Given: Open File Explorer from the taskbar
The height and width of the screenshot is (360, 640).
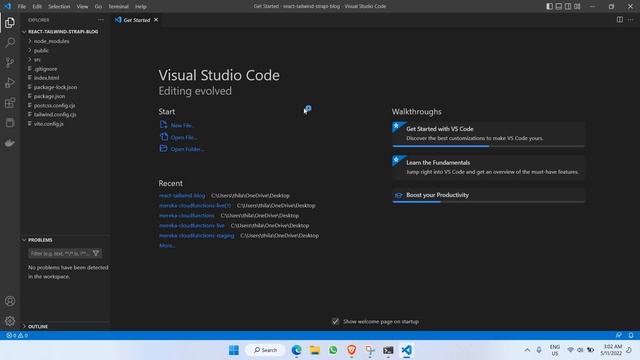Looking at the screenshot, I should click(x=315, y=350).
